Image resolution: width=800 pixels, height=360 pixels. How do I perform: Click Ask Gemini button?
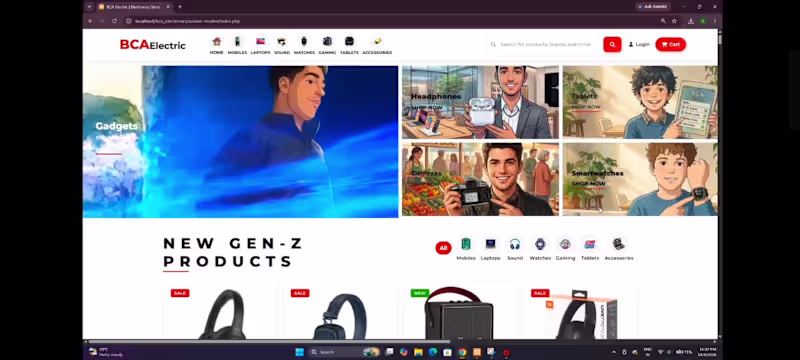coord(653,7)
